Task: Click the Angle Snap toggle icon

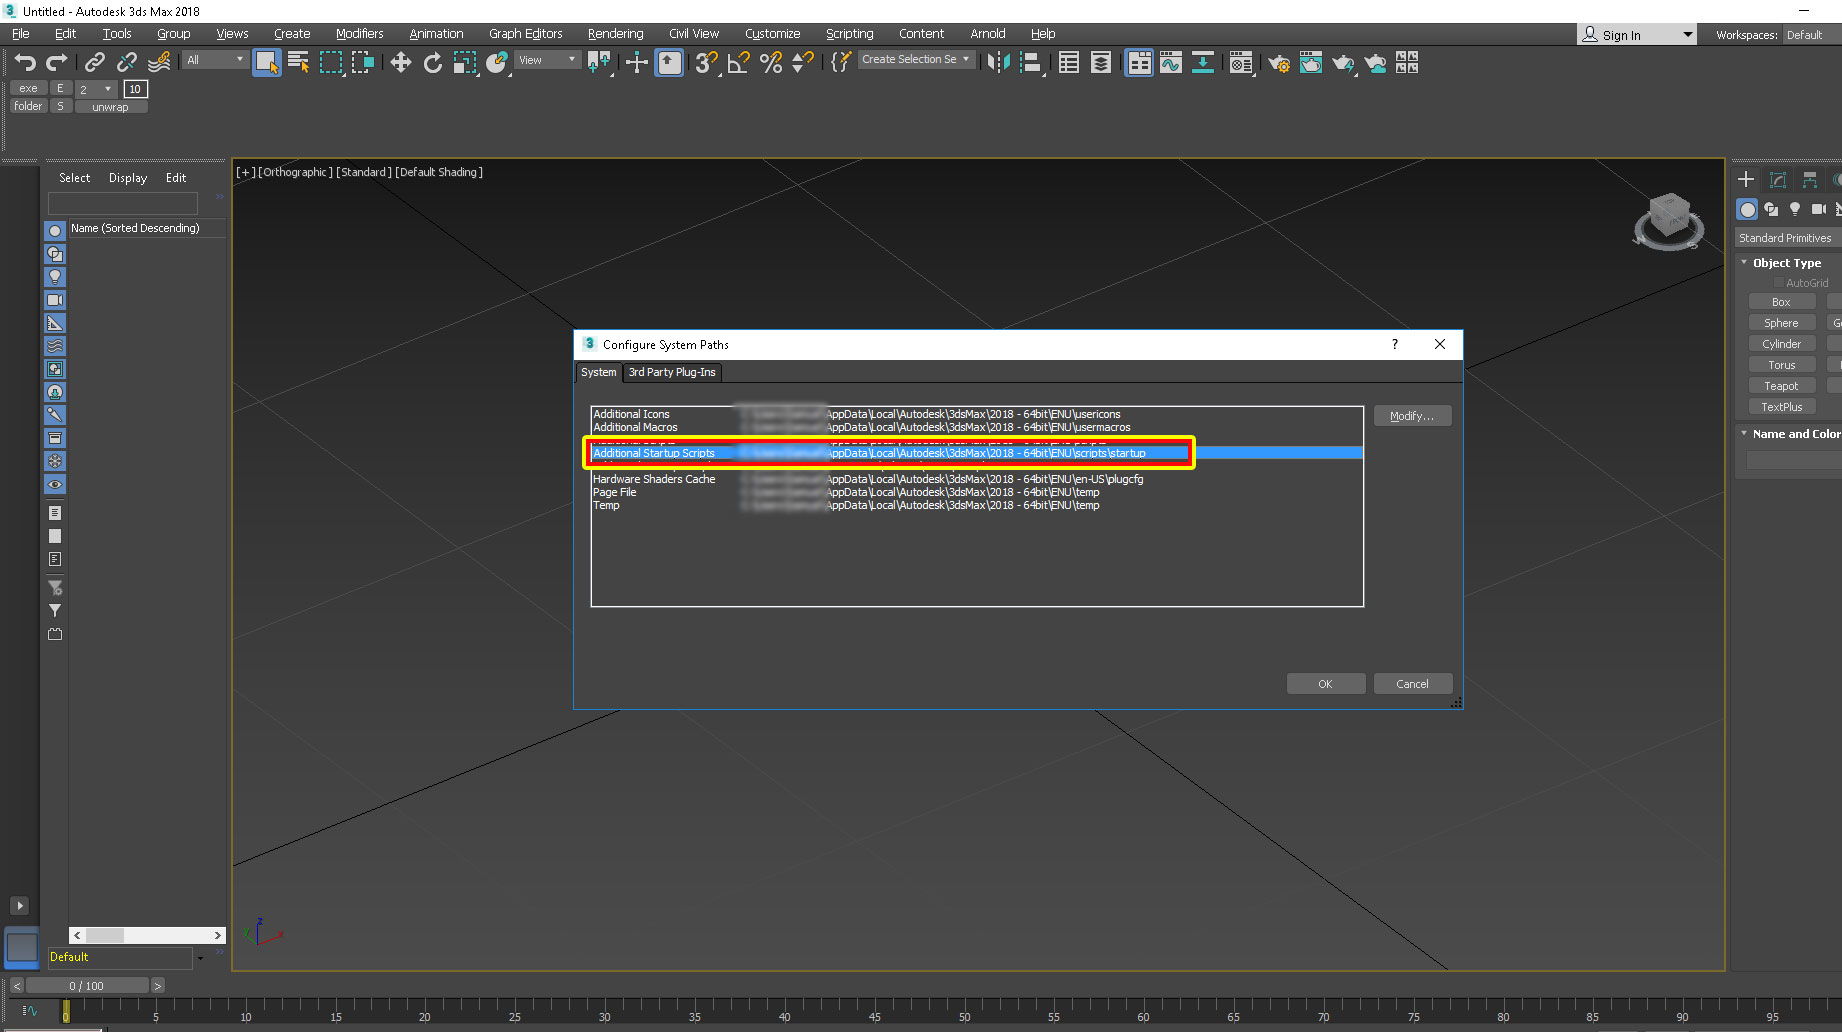Action: (x=738, y=63)
